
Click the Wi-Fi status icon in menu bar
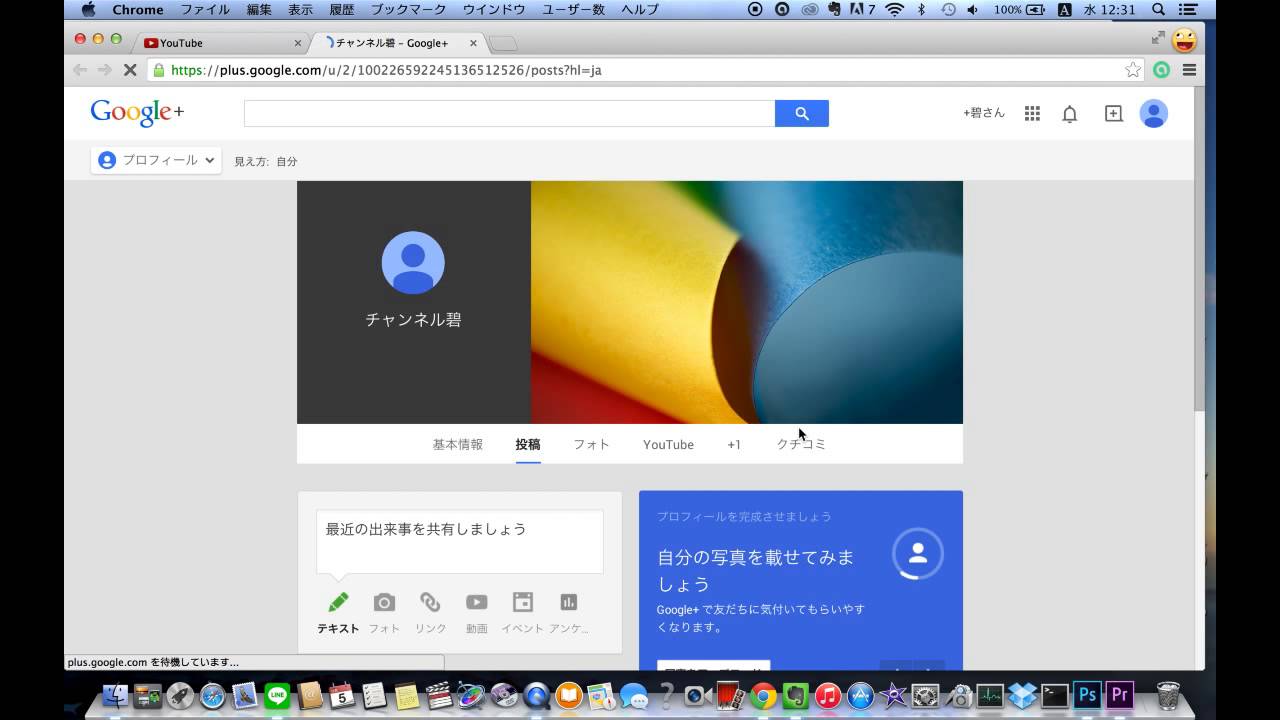894,9
